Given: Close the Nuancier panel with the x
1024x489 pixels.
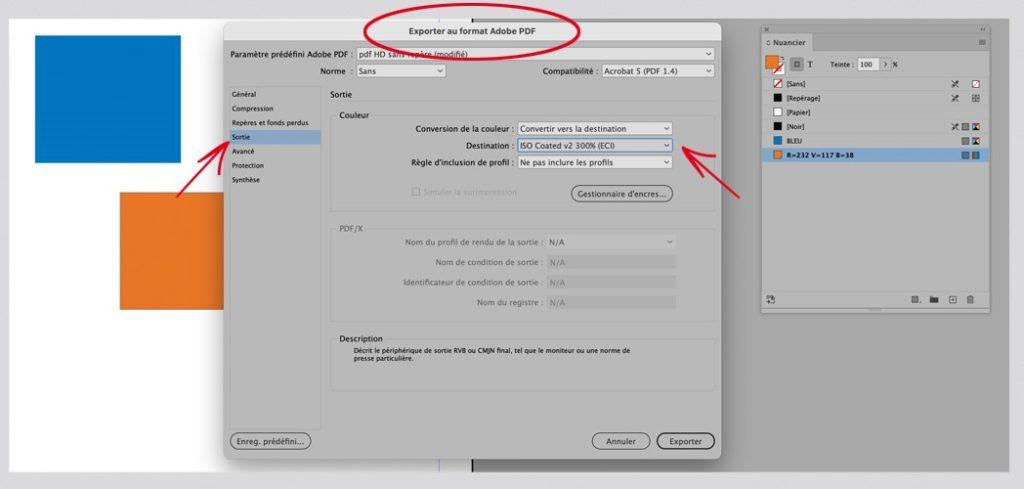Looking at the screenshot, I should [767, 29].
